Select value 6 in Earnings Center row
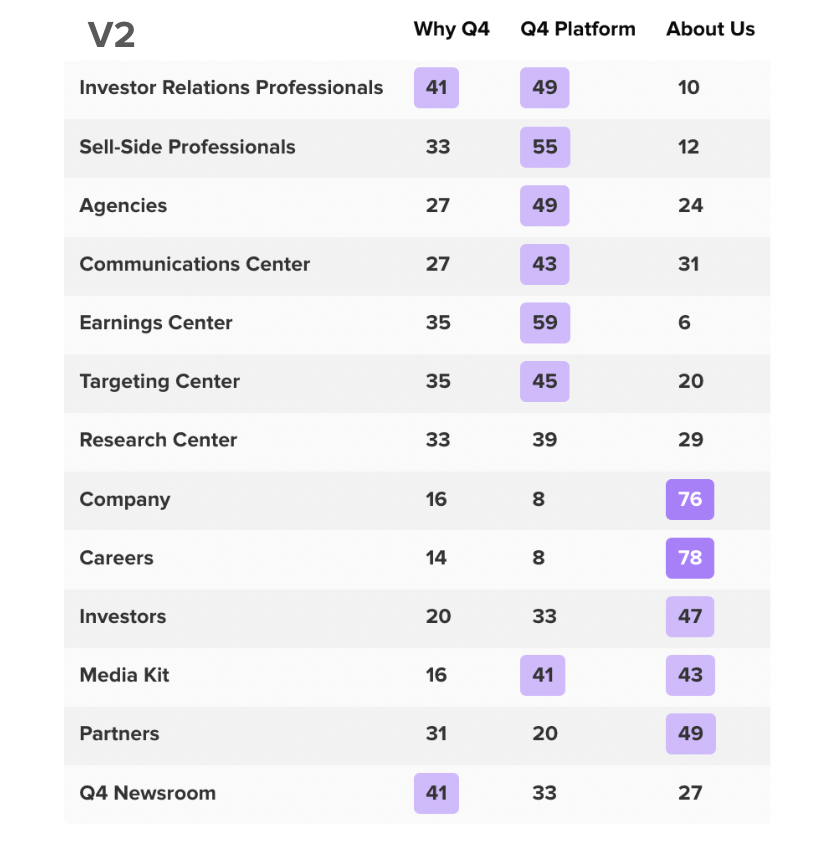826x844 pixels. tap(684, 323)
